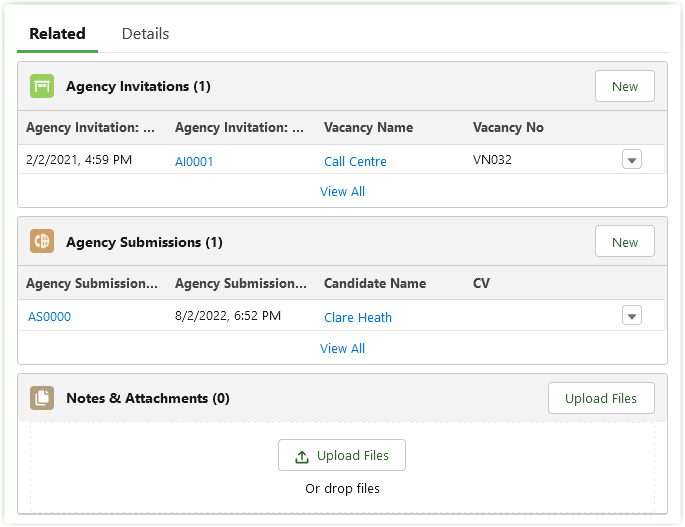The height and width of the screenshot is (527, 685).
Task: Open the Call Centre vacancy link
Action: [355, 161]
